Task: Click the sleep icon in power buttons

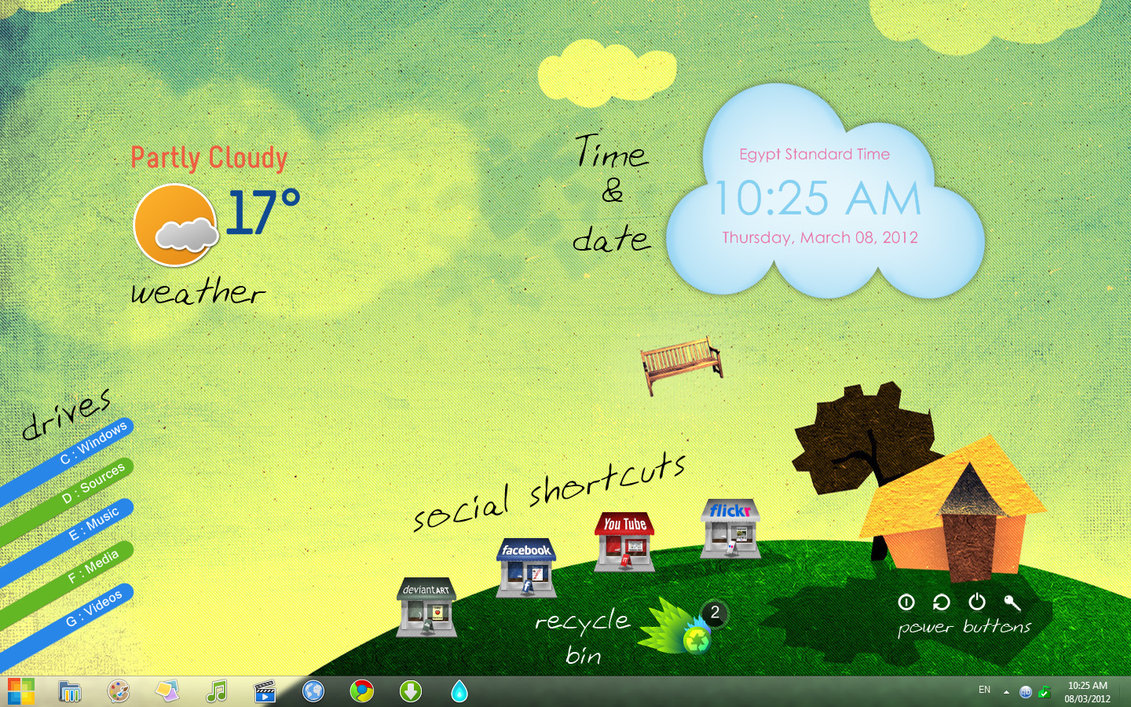Action: click(x=906, y=602)
